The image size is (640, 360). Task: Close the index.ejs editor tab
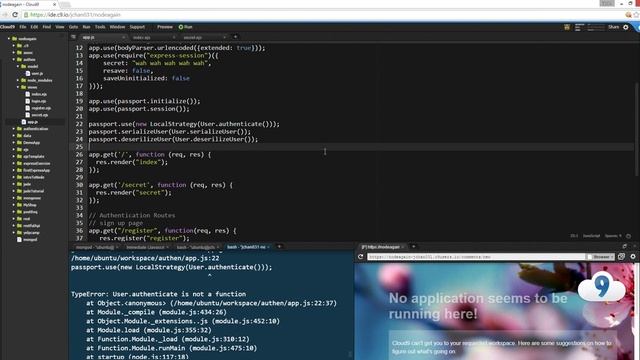pos(174,37)
